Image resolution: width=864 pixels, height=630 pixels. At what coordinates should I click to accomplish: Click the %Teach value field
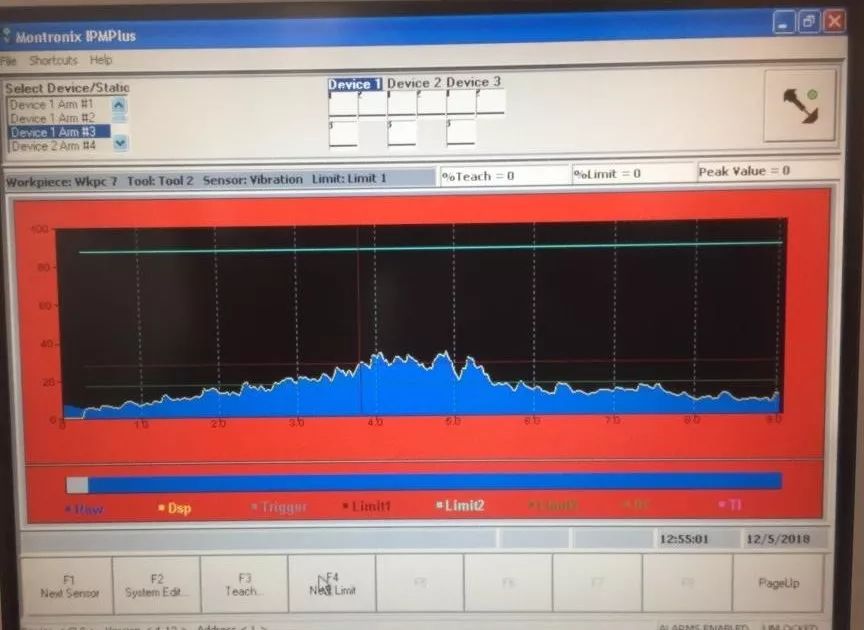[x=503, y=175]
